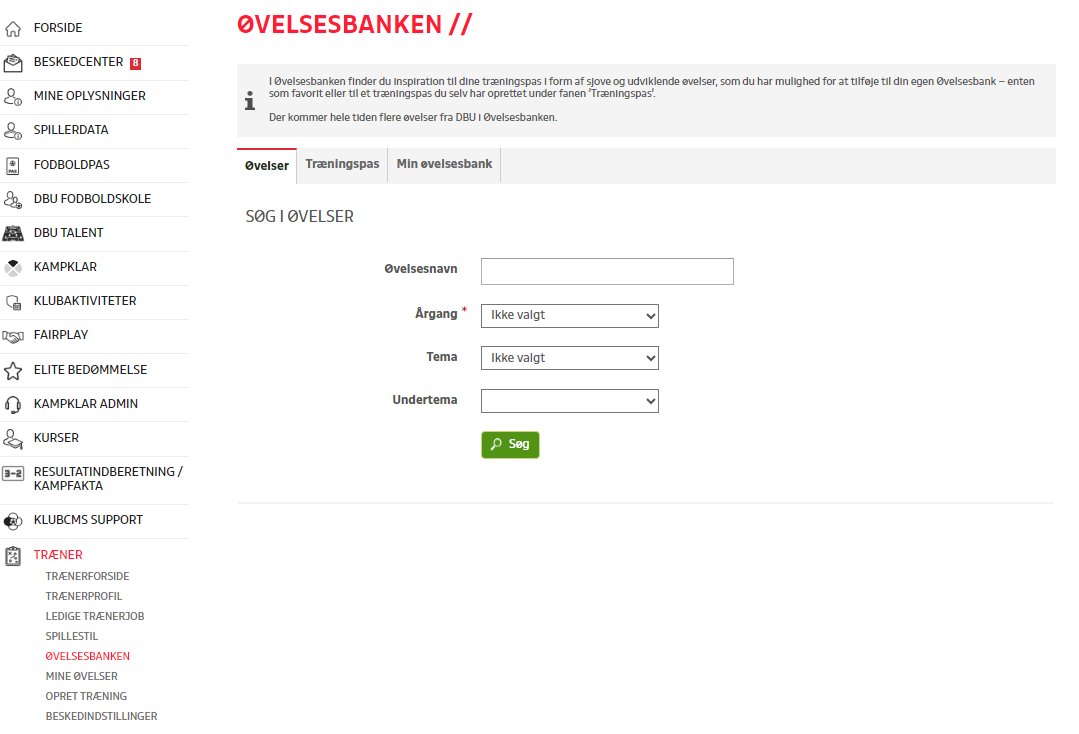Click the mail icon beside Beskedcenter
The width and height of the screenshot is (1079, 734).
[x=13, y=63]
